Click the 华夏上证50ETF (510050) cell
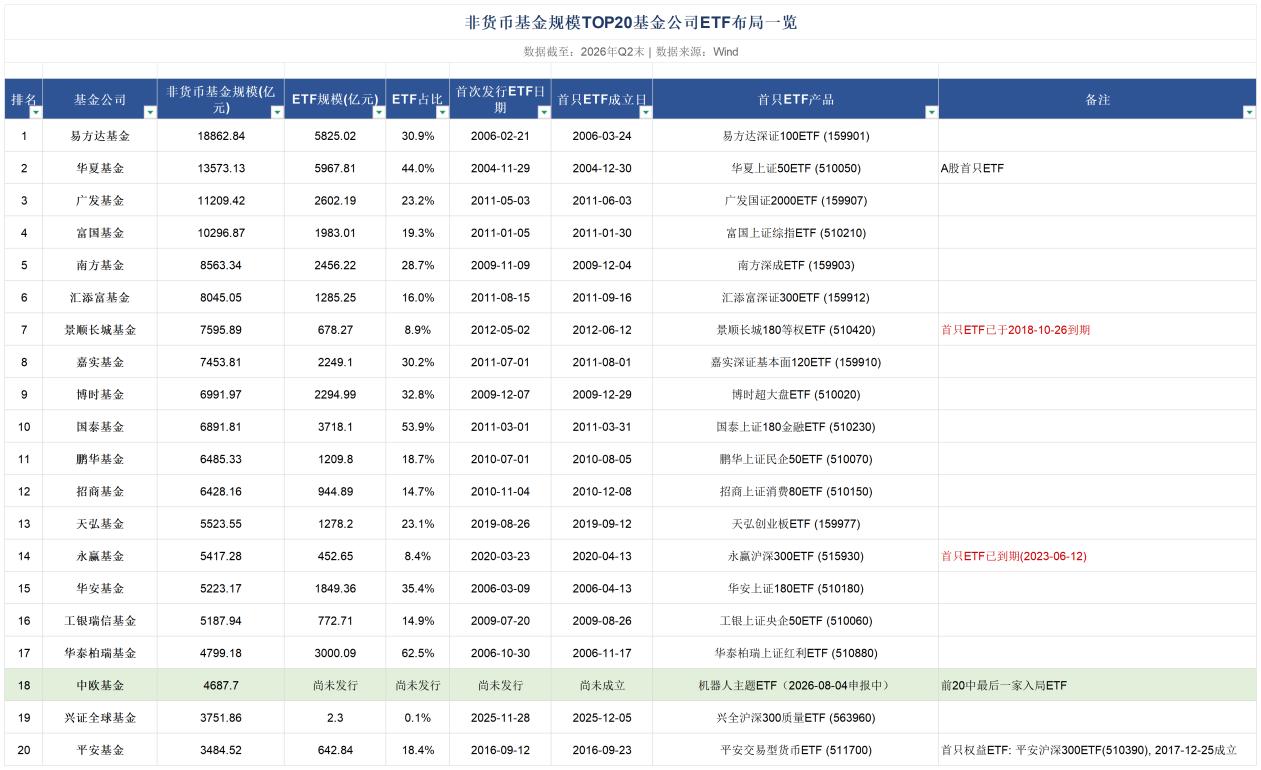 tap(795, 168)
